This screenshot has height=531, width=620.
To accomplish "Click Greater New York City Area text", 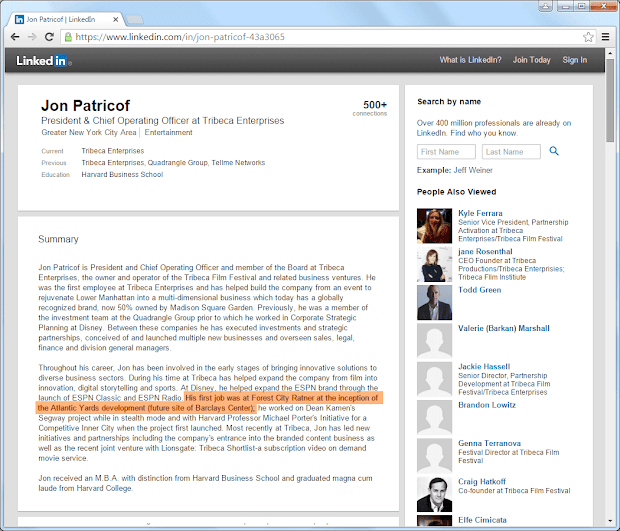I will pyautogui.click(x=89, y=132).
